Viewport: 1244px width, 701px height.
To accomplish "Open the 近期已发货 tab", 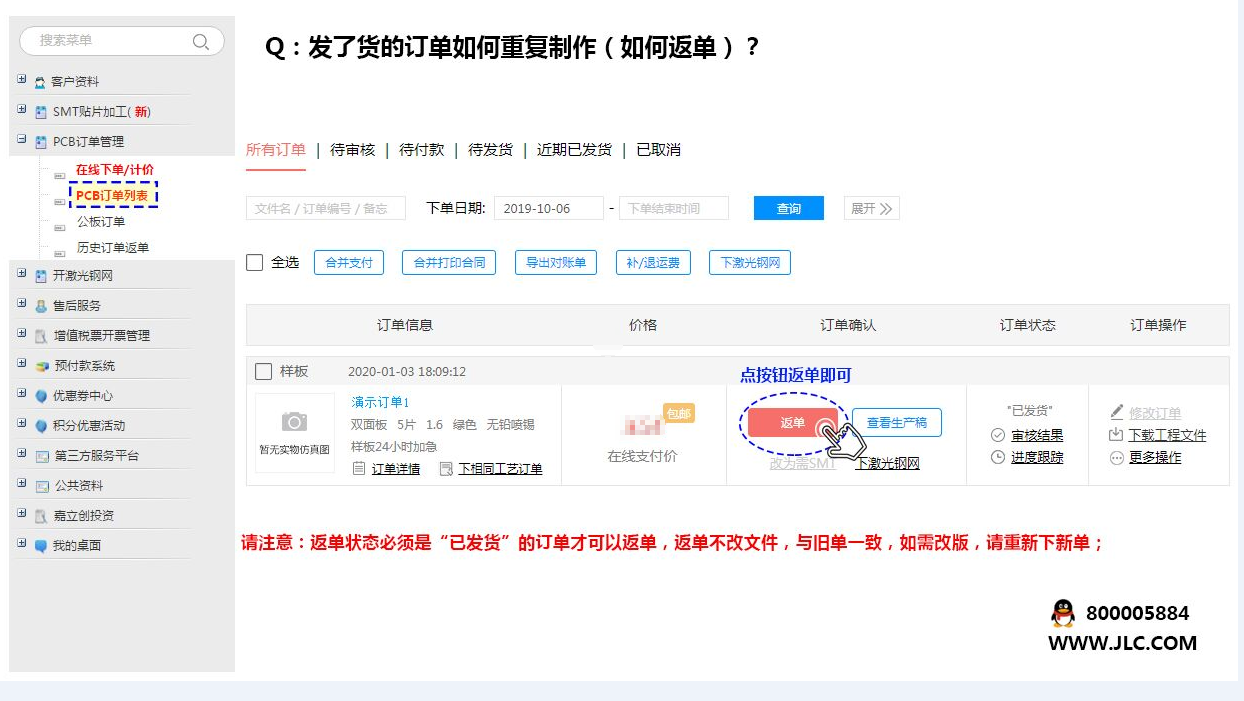I will click(574, 150).
